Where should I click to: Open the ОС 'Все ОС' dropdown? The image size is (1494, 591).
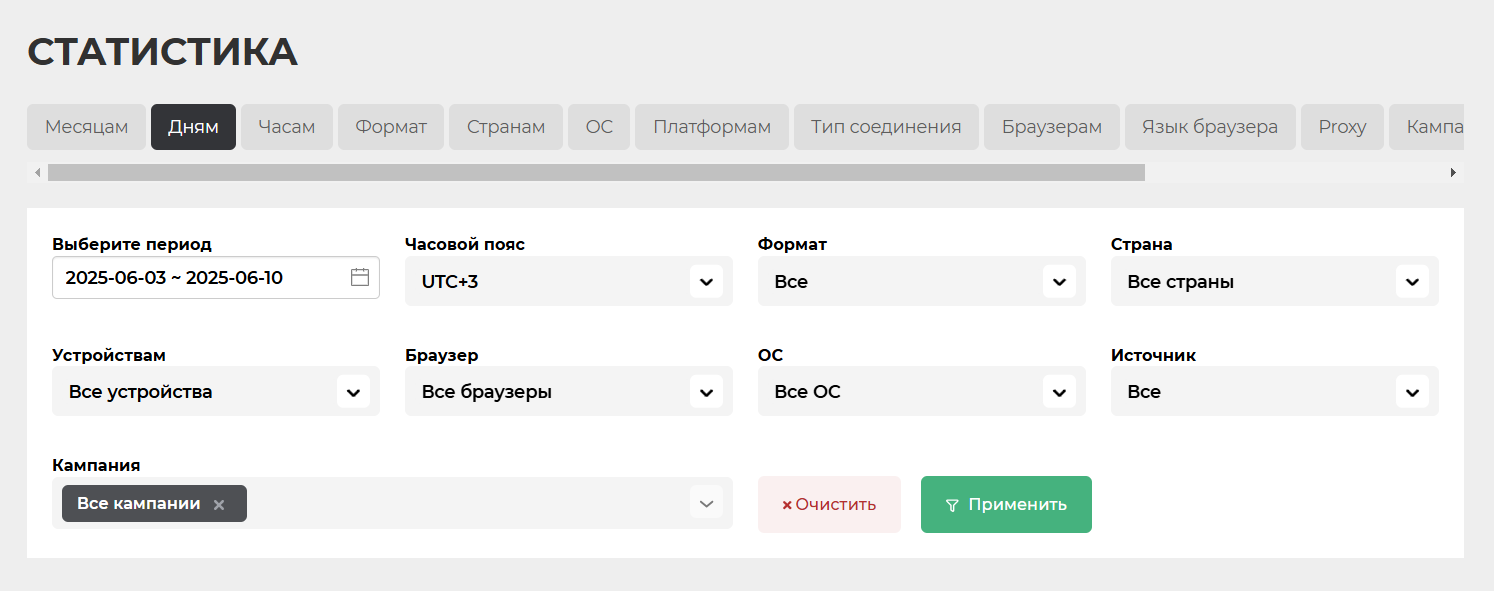[x=1059, y=392]
